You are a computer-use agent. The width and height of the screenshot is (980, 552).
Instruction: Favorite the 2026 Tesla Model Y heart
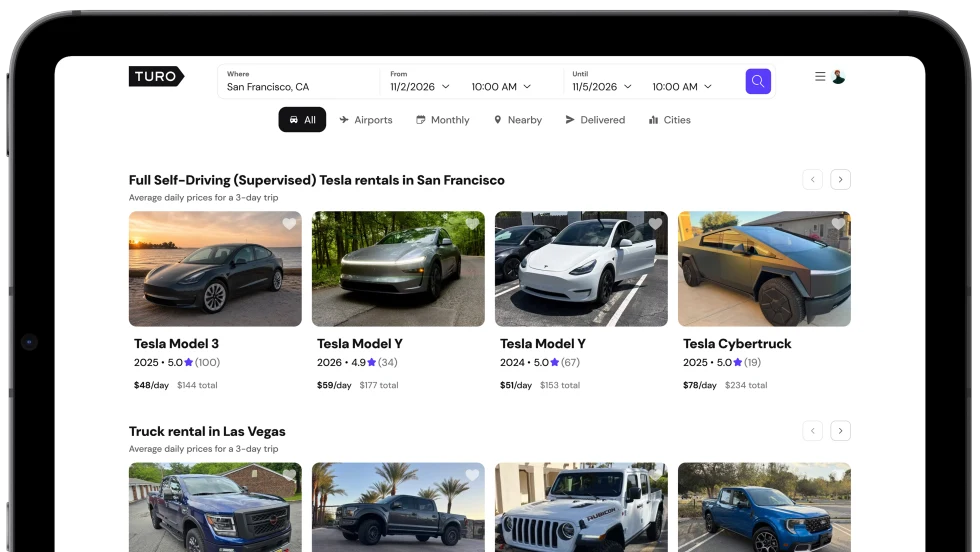coord(472,224)
